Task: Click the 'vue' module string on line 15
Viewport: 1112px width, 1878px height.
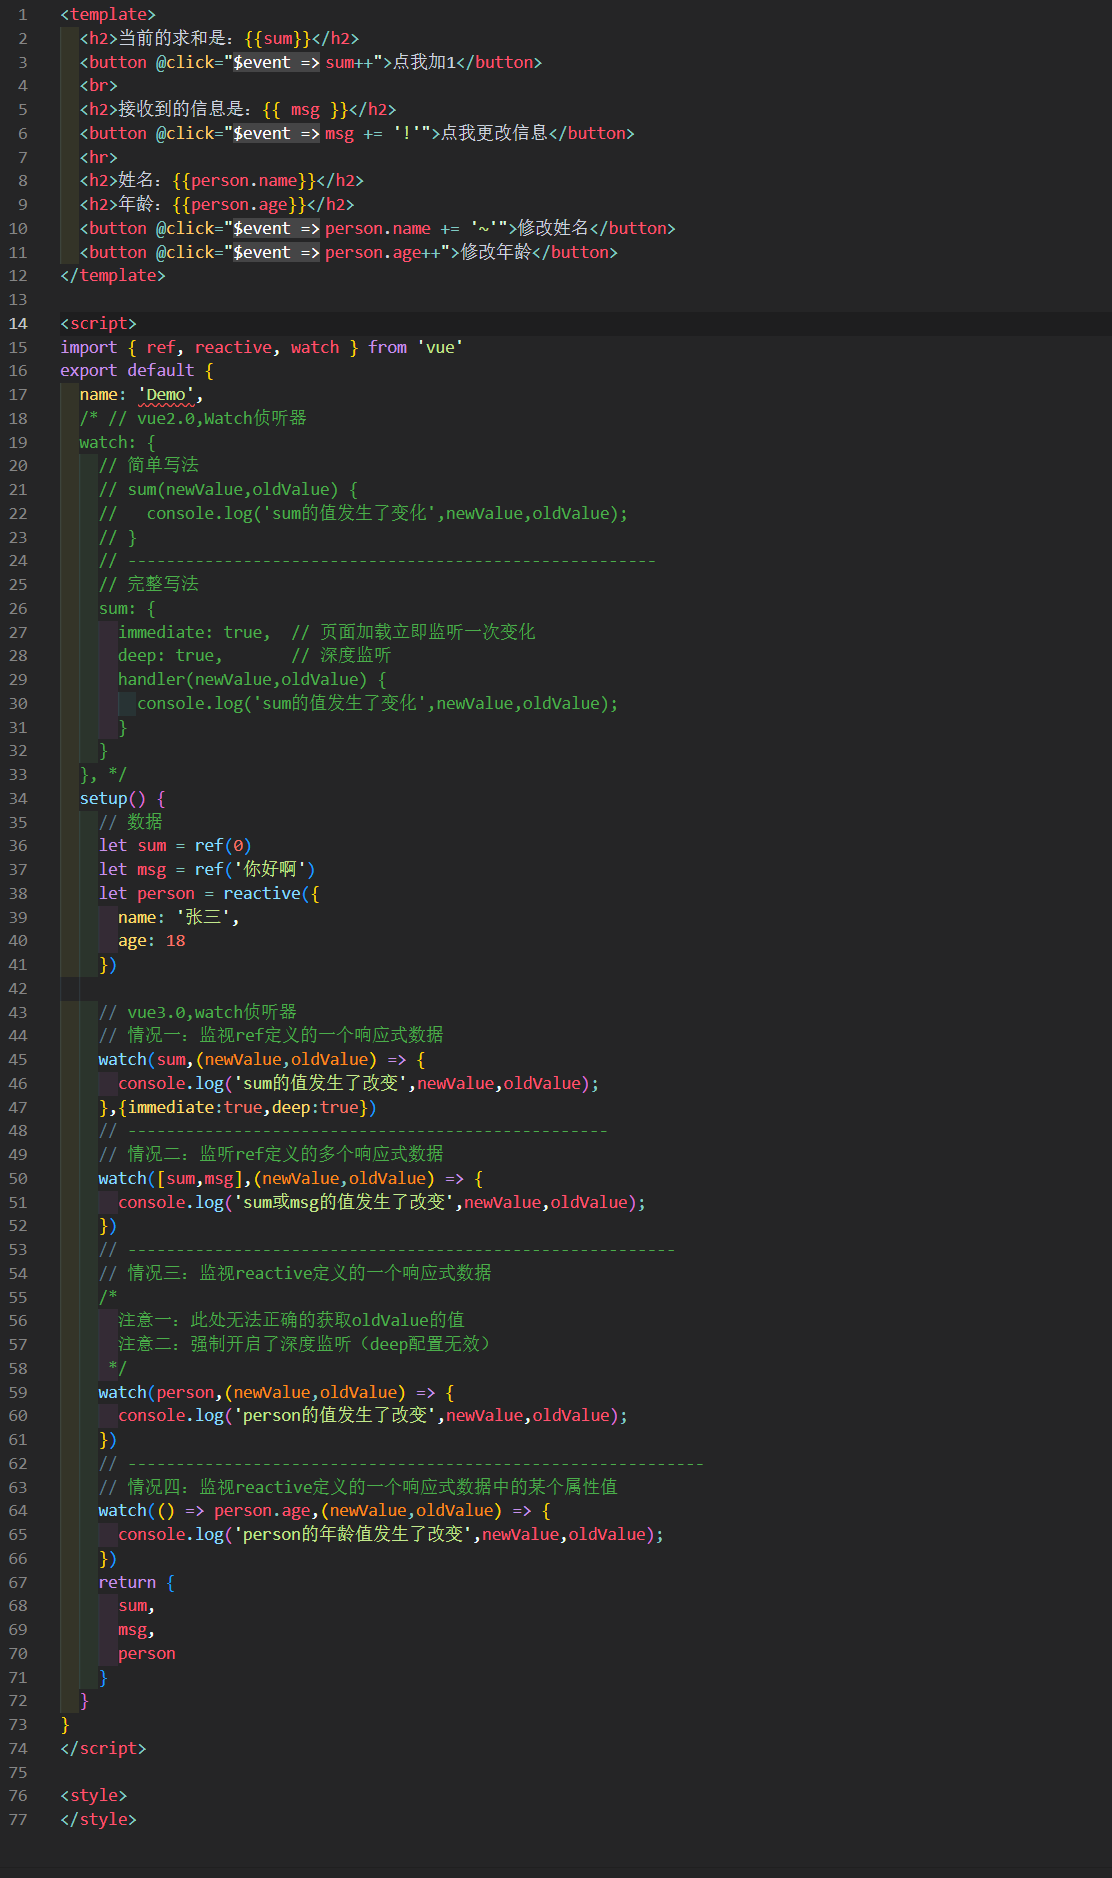Action: tap(440, 347)
